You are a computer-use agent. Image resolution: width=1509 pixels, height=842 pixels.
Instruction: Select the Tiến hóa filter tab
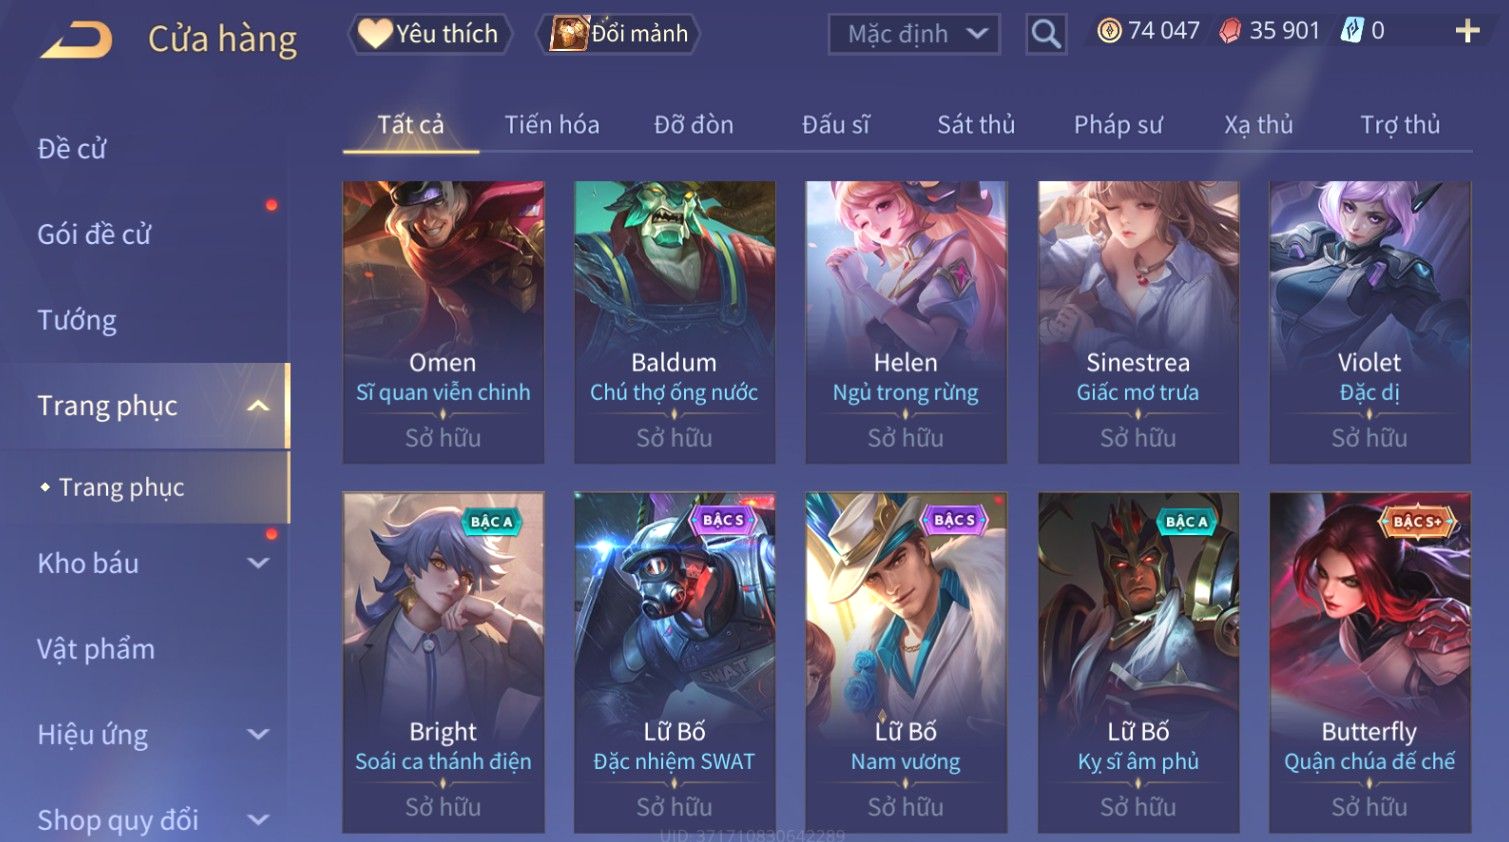coord(552,125)
